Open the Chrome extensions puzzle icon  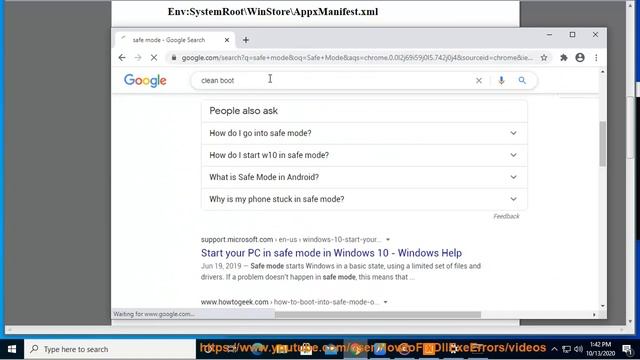pos(564,58)
